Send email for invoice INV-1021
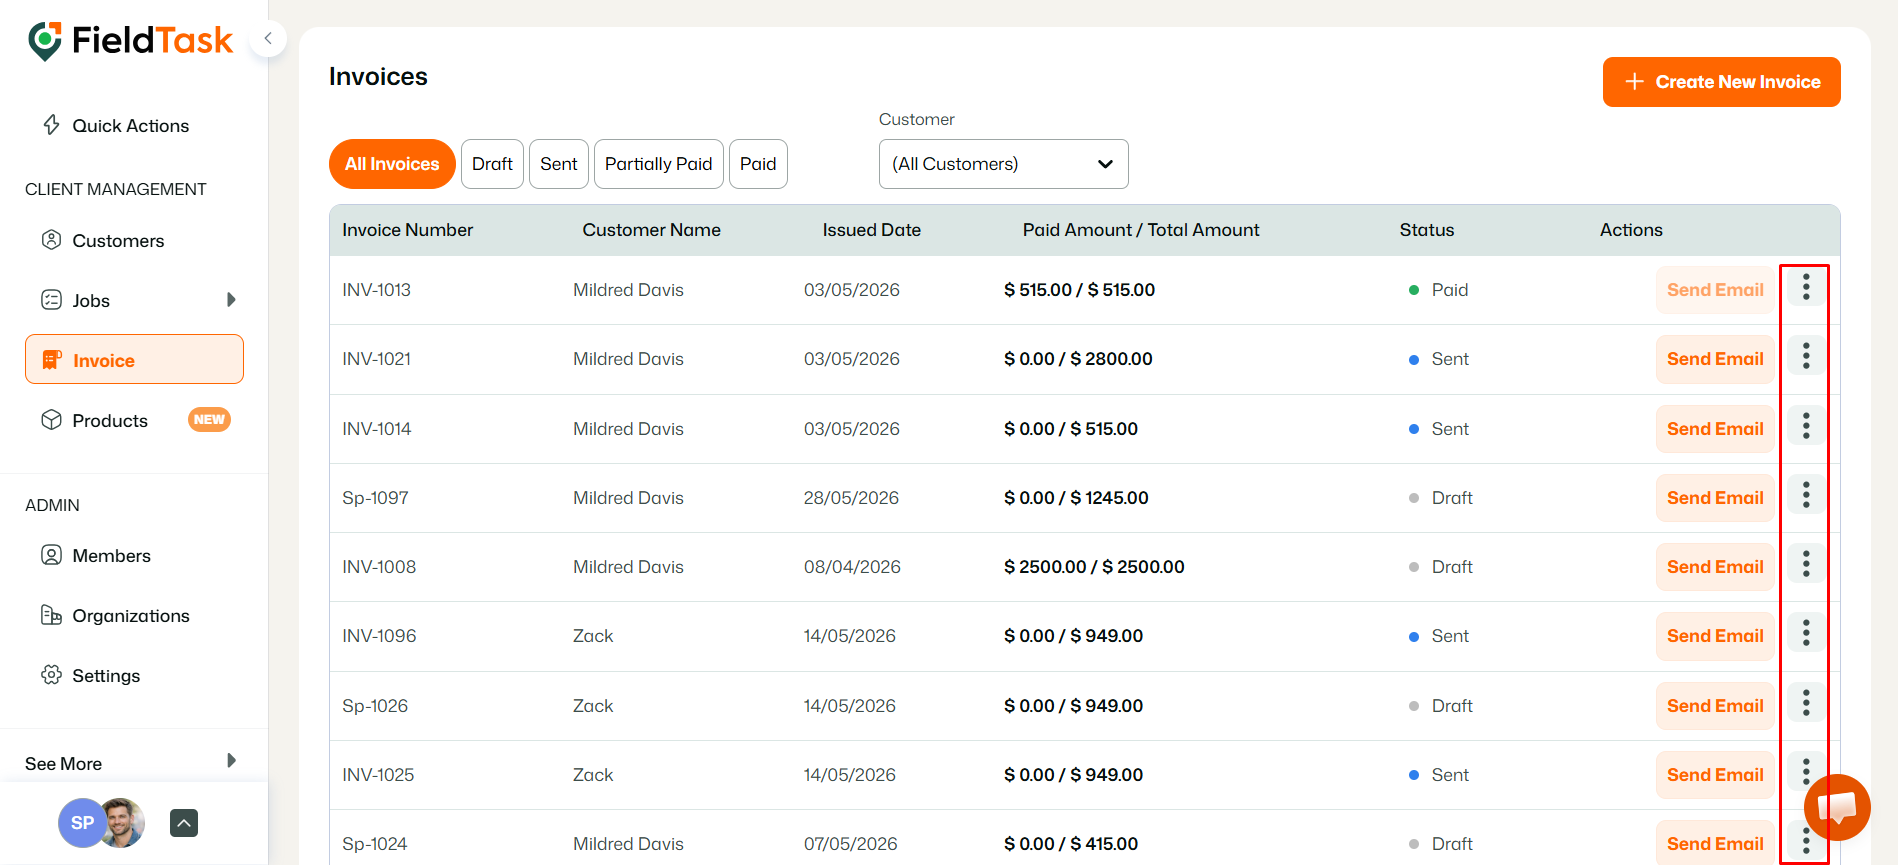Screen dimensions: 1898x865 pyautogui.click(x=1715, y=359)
